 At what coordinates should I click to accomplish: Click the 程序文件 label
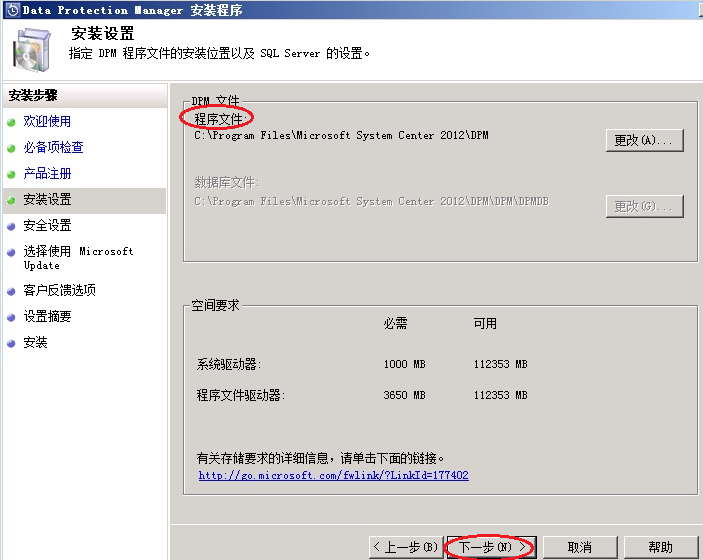(219, 119)
